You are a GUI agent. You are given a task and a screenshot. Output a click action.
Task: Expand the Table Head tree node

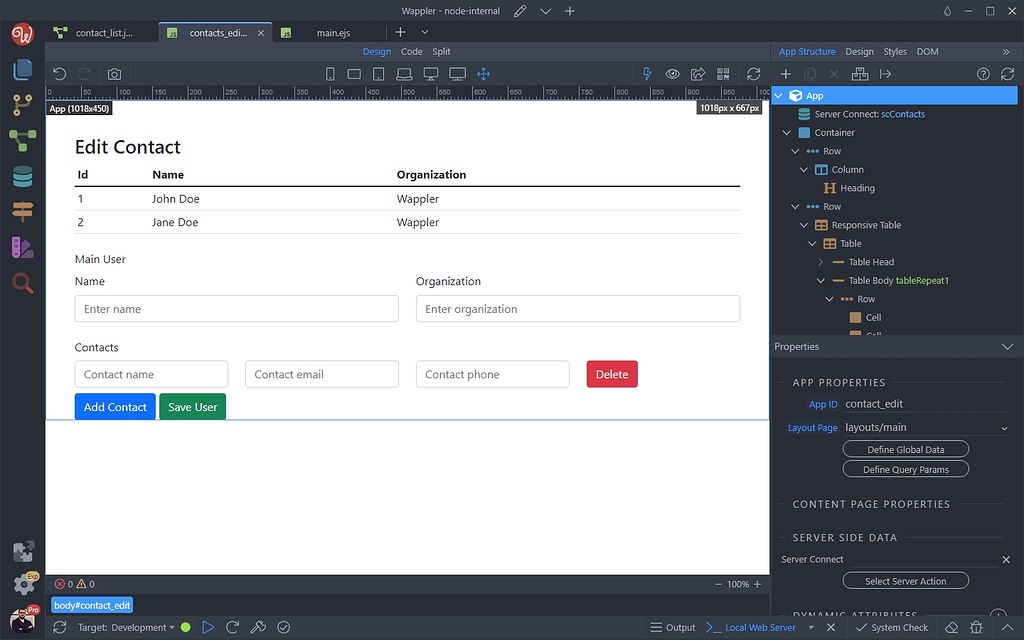820,261
